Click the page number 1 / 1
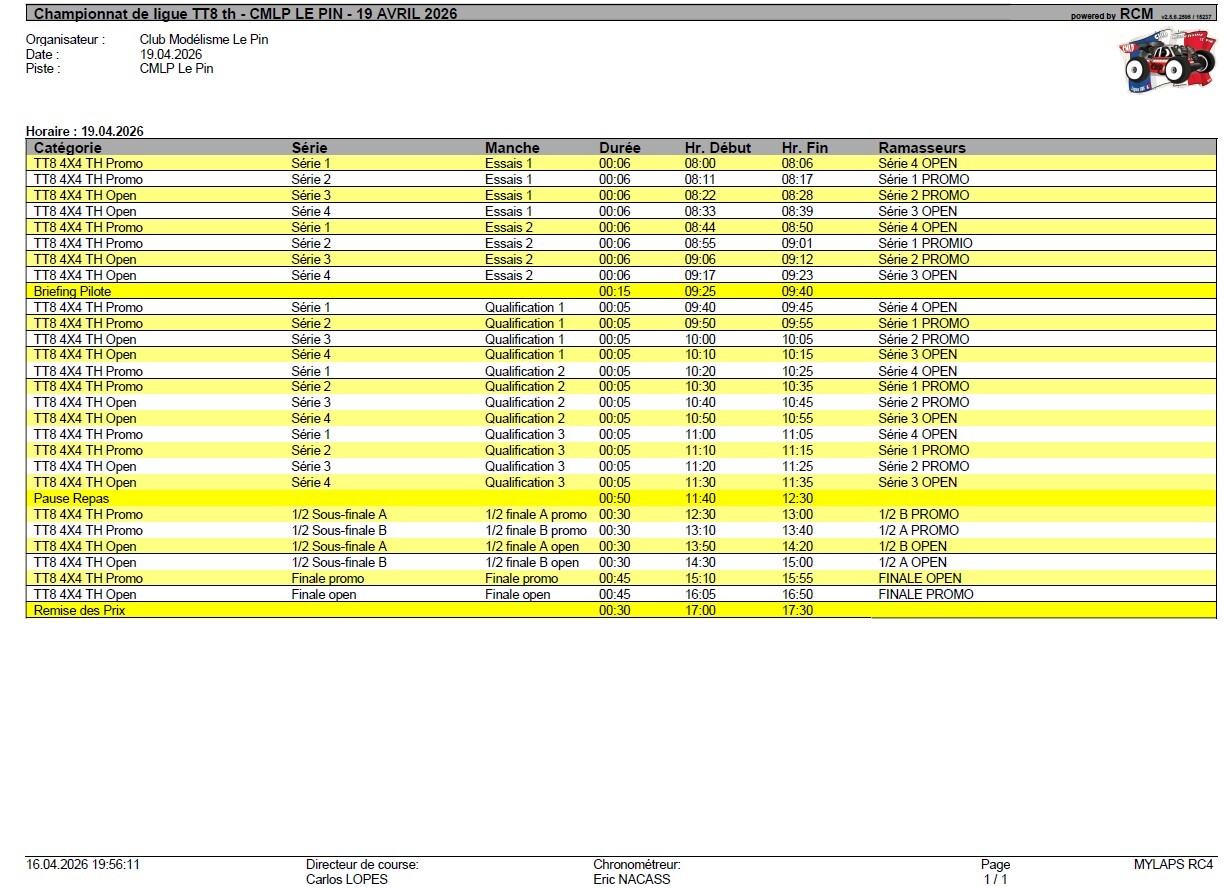The width and height of the screenshot is (1227, 888). (996, 880)
